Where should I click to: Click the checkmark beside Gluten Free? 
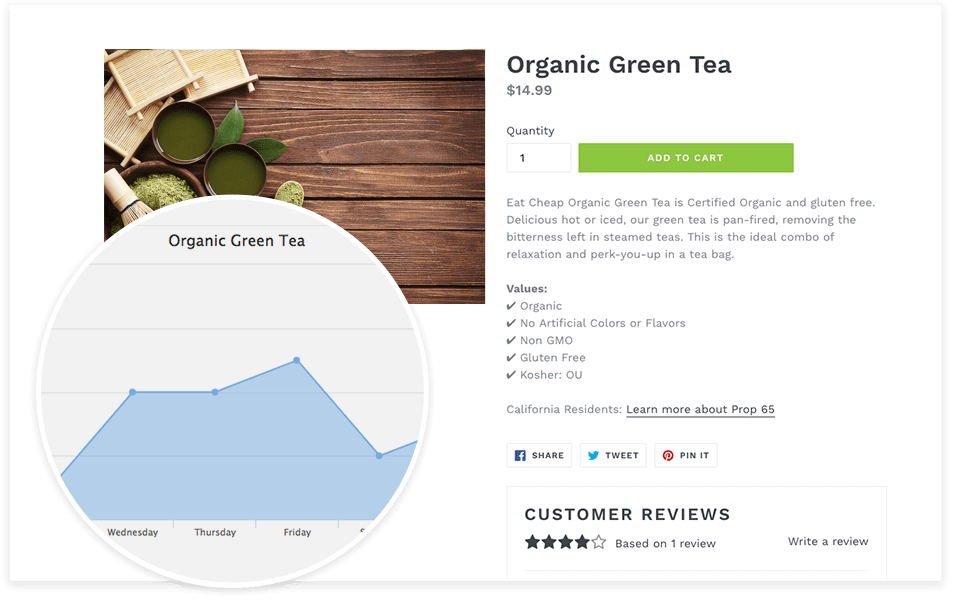click(511, 358)
